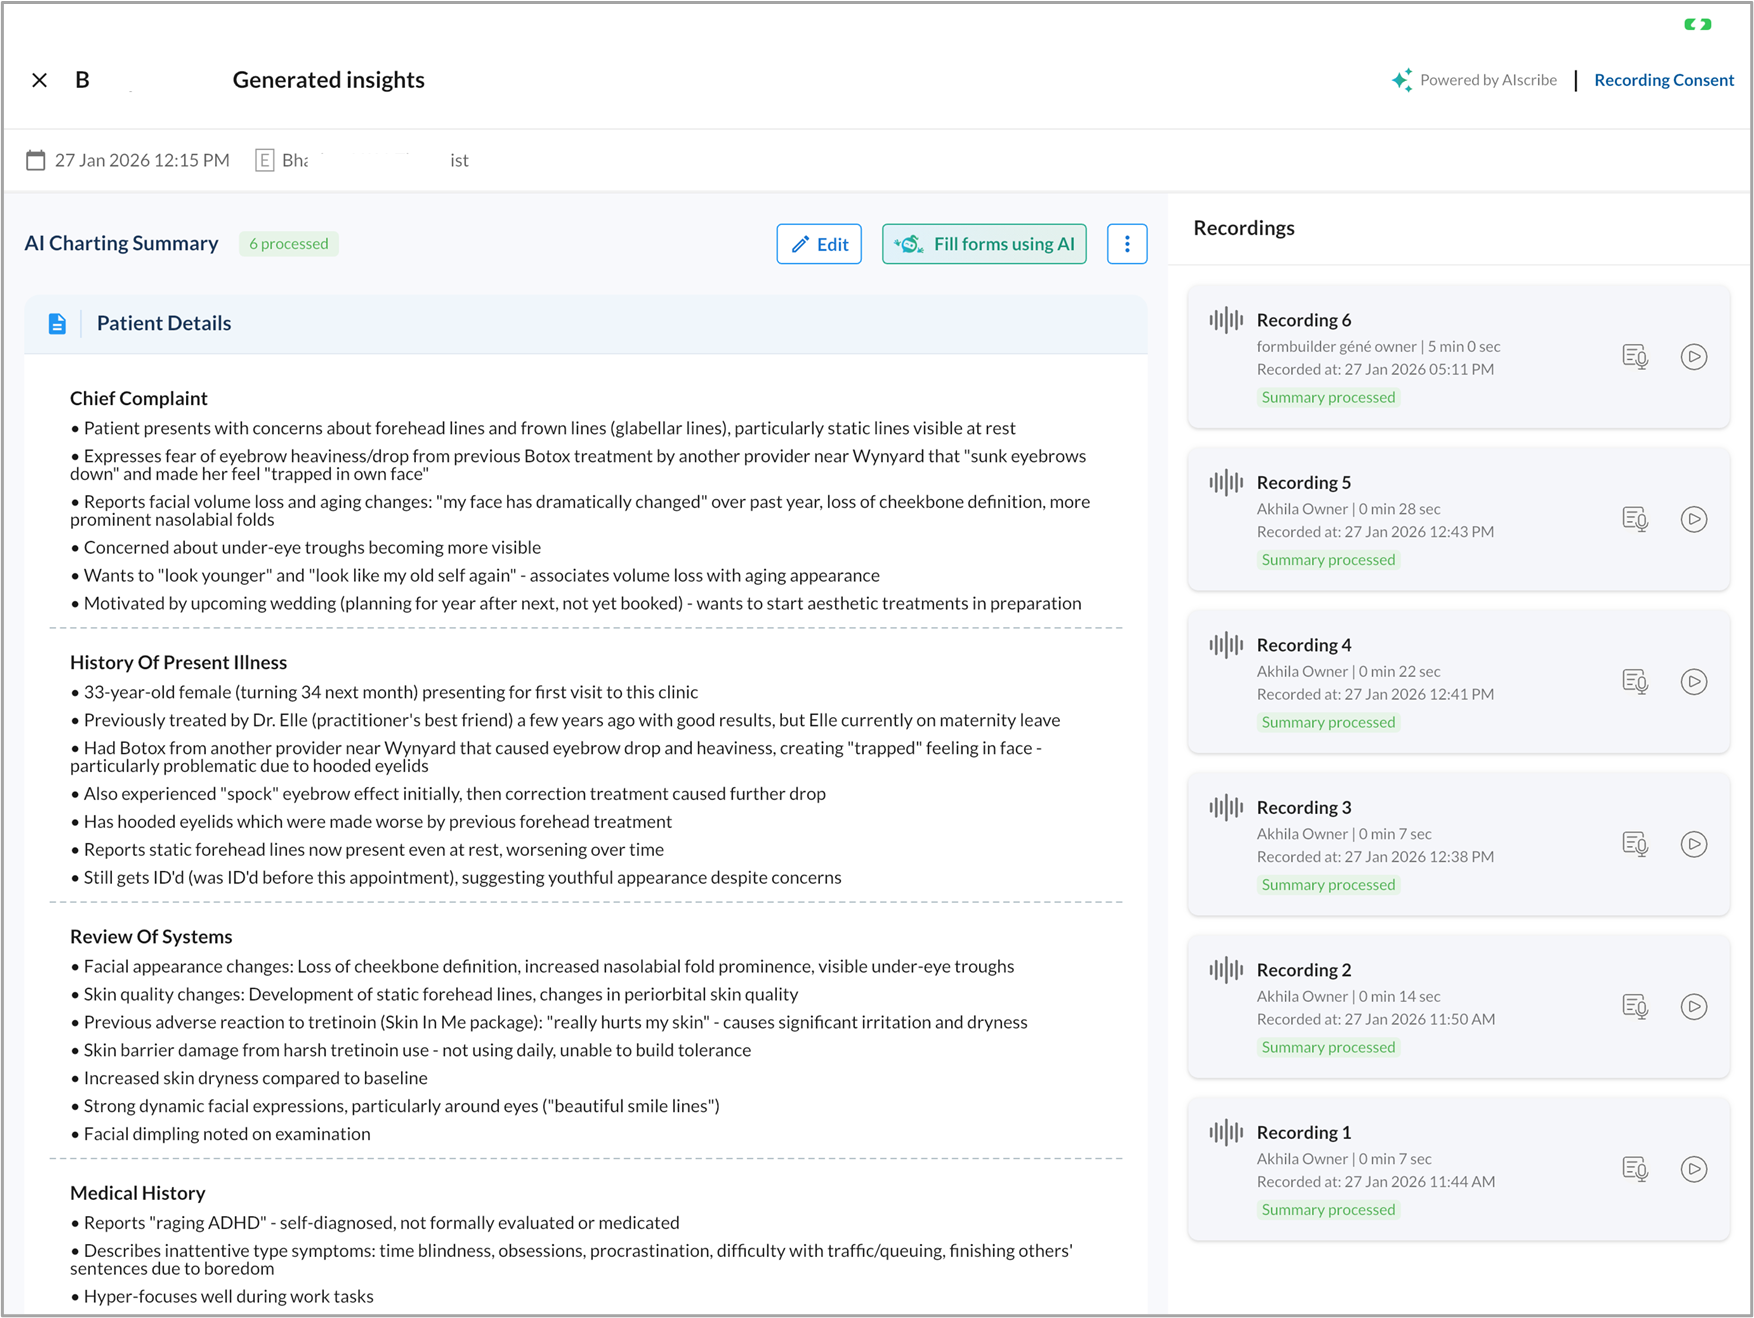View transcript icon for Recording 5

click(1635, 519)
